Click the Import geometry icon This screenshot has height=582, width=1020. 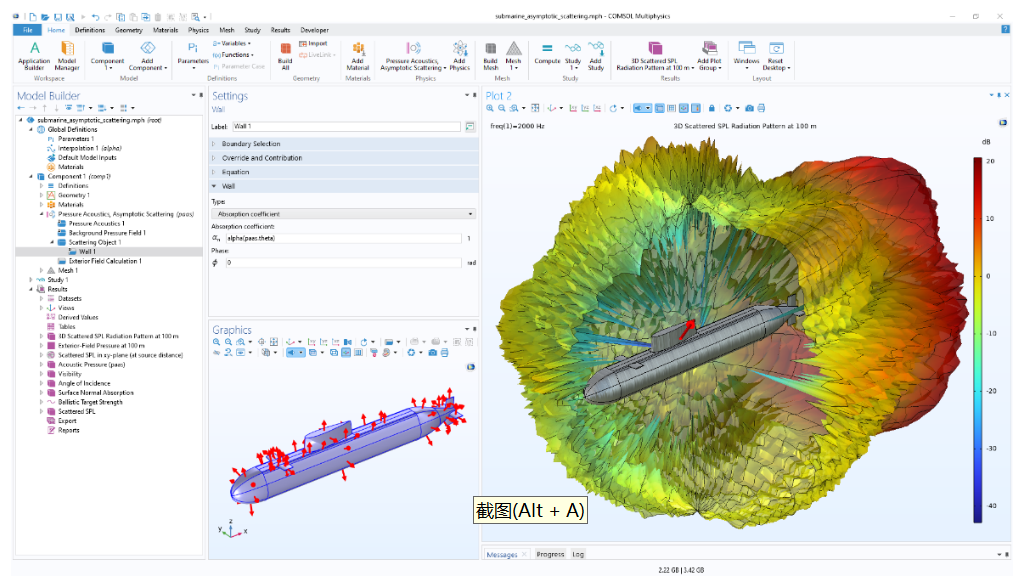click(313, 44)
